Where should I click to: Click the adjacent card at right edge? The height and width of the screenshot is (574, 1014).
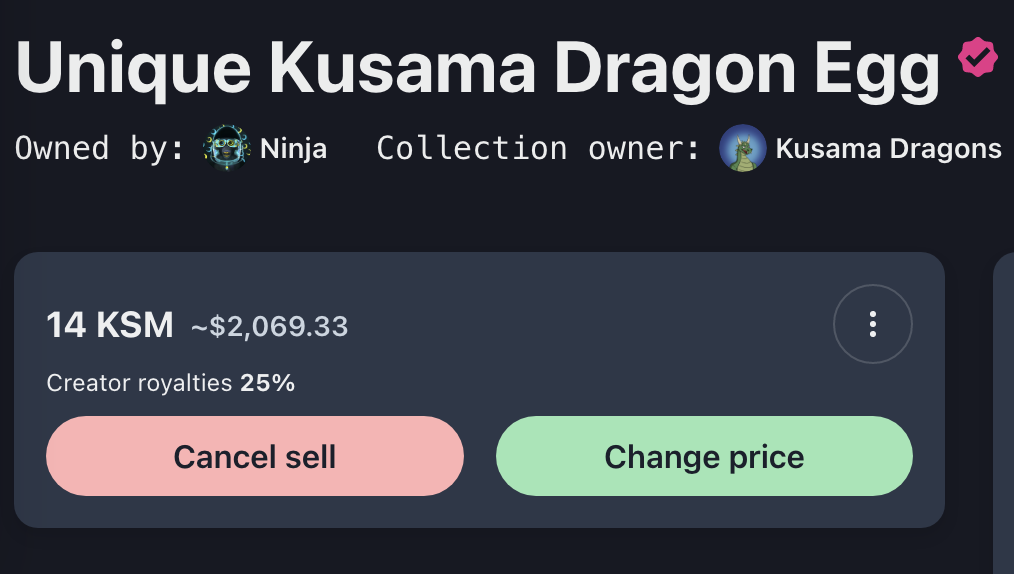tap(1003, 400)
